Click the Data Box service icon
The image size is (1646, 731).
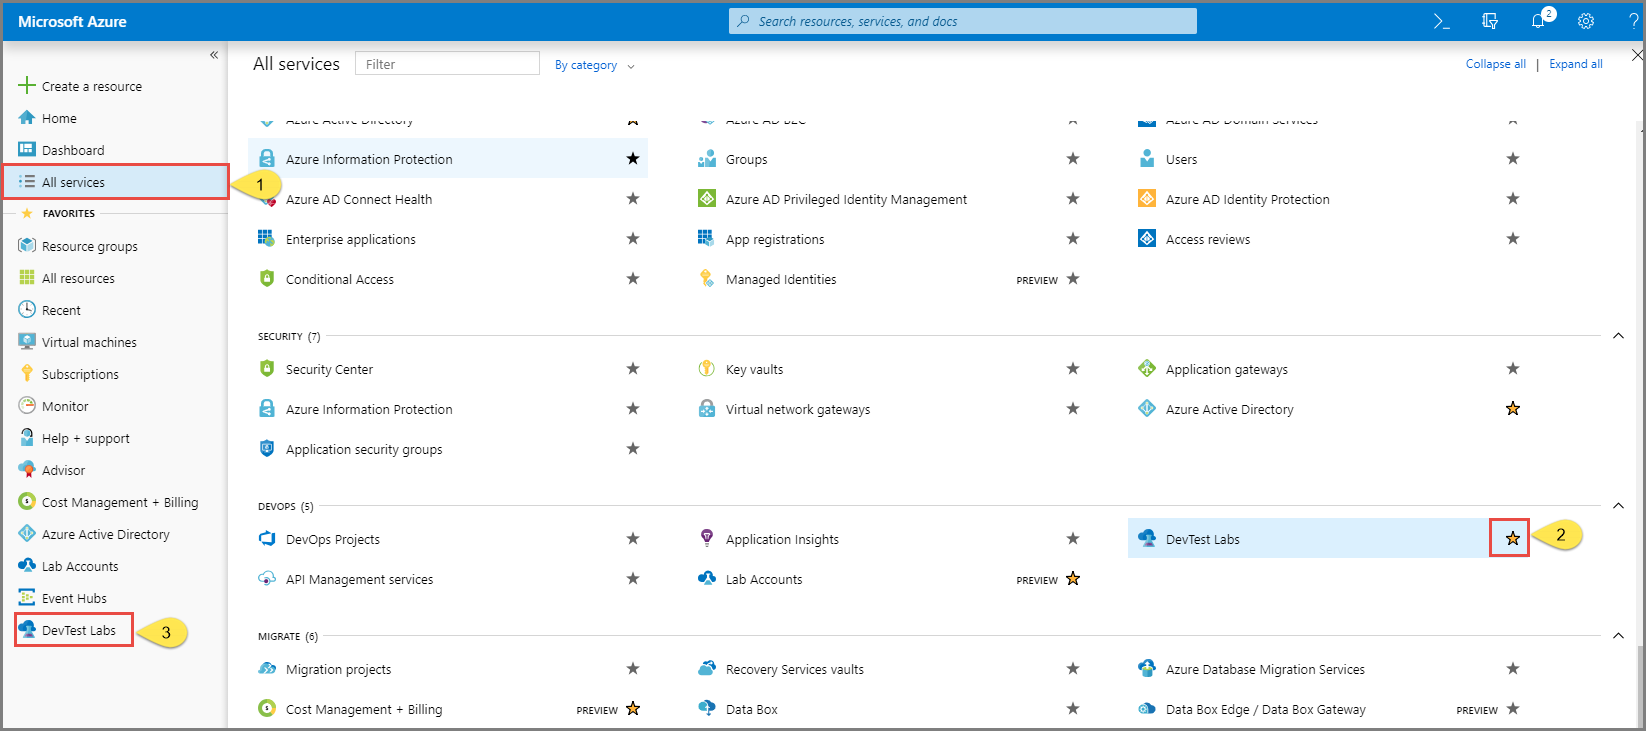pos(707,709)
